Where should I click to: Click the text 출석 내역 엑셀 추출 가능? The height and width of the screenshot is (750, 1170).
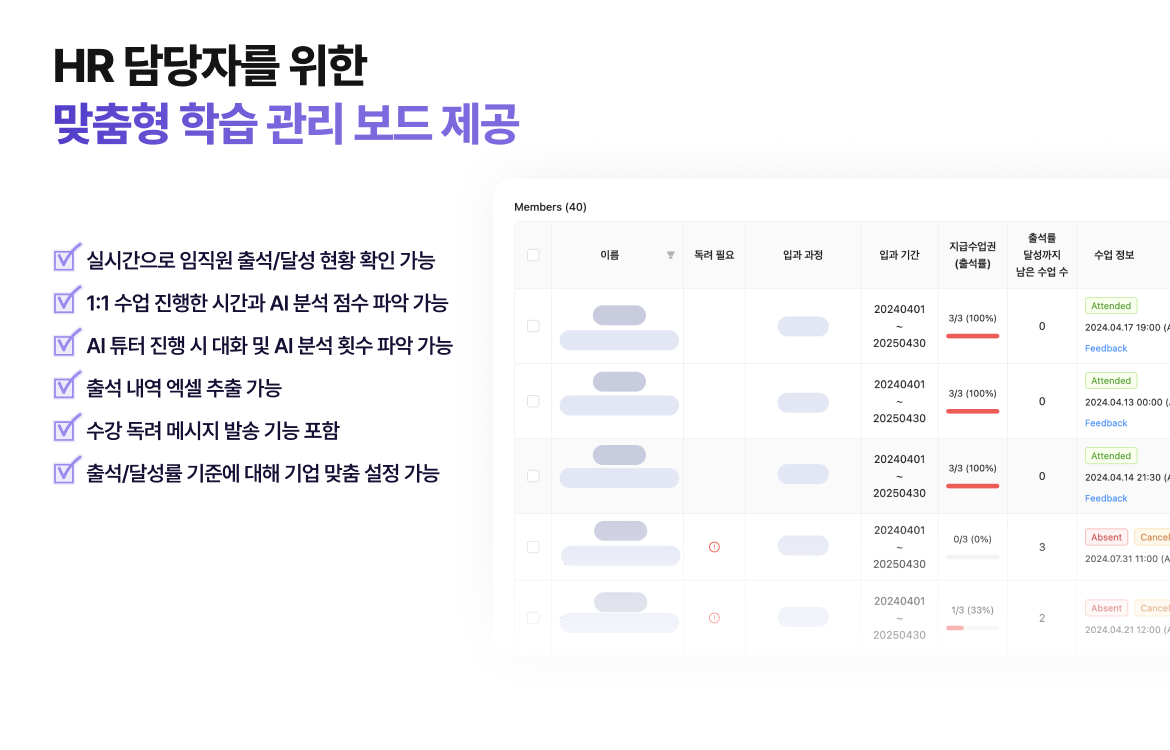(184, 388)
